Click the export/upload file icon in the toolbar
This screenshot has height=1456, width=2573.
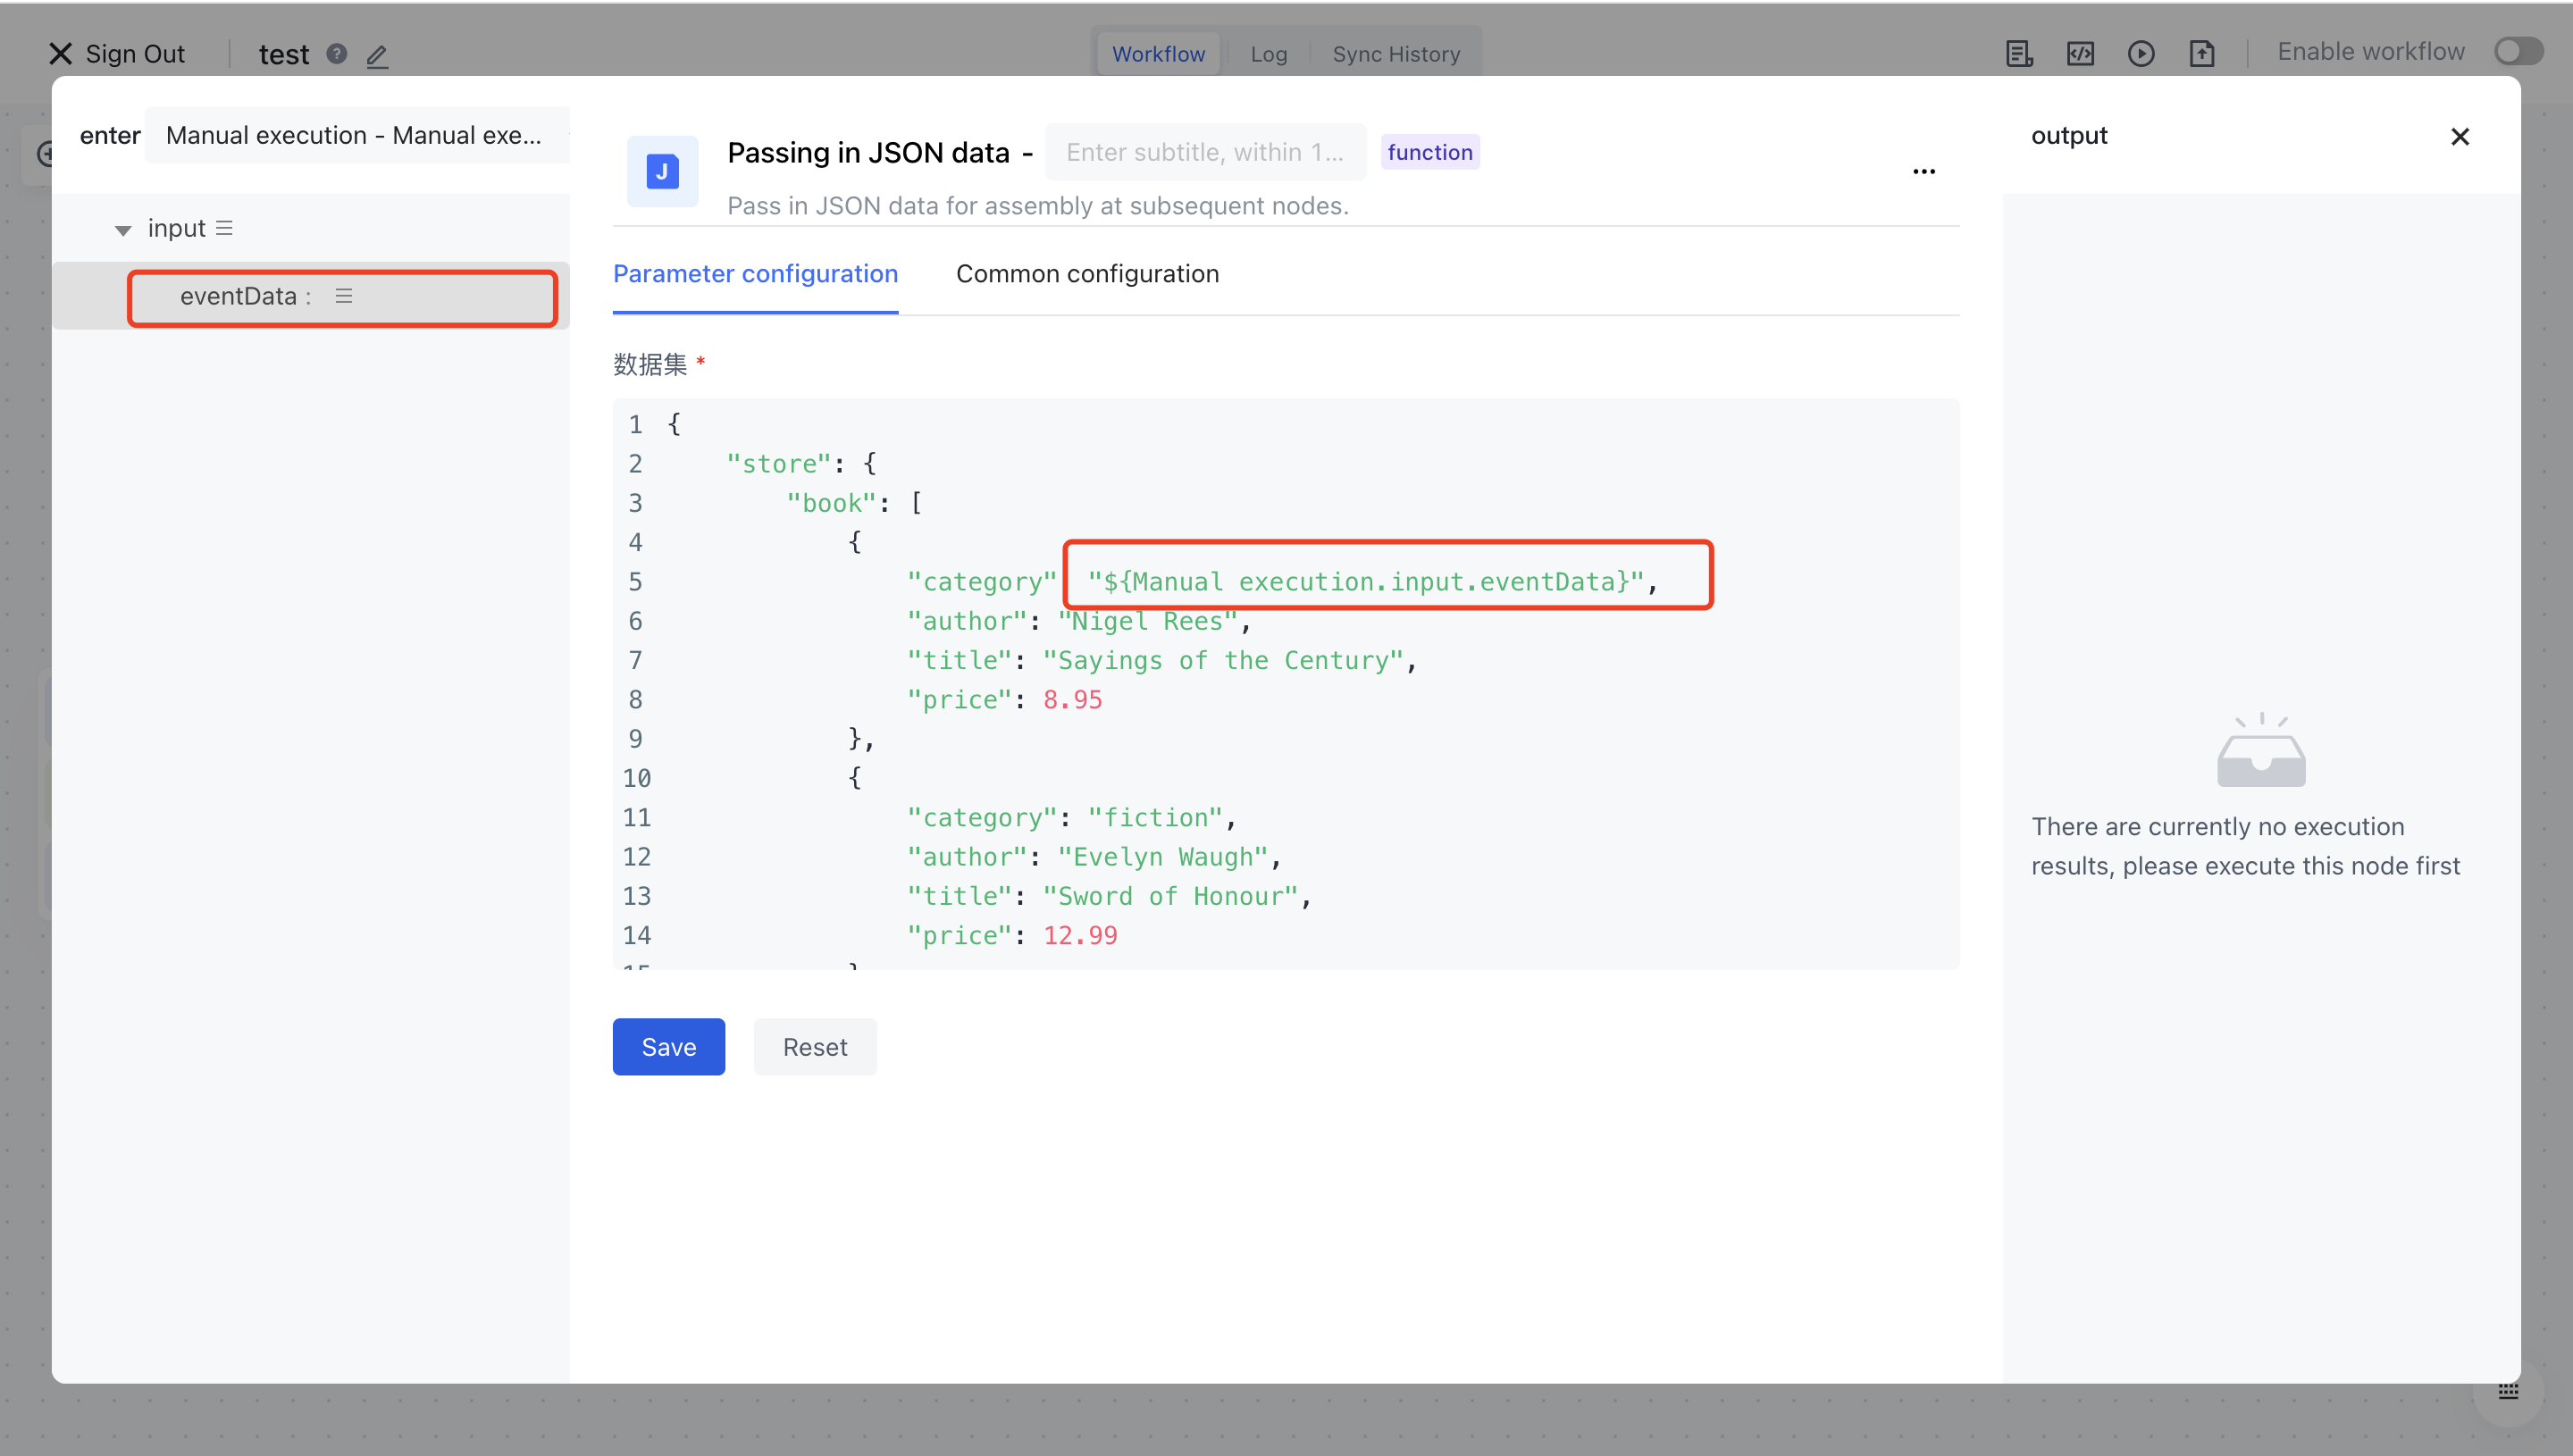click(2203, 53)
